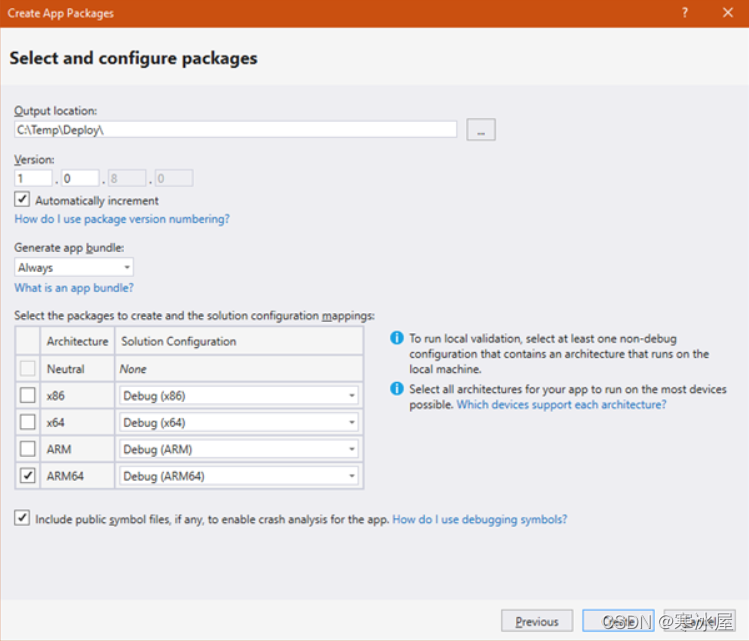Open 'How do I use debugging symbols?' link

click(x=480, y=520)
